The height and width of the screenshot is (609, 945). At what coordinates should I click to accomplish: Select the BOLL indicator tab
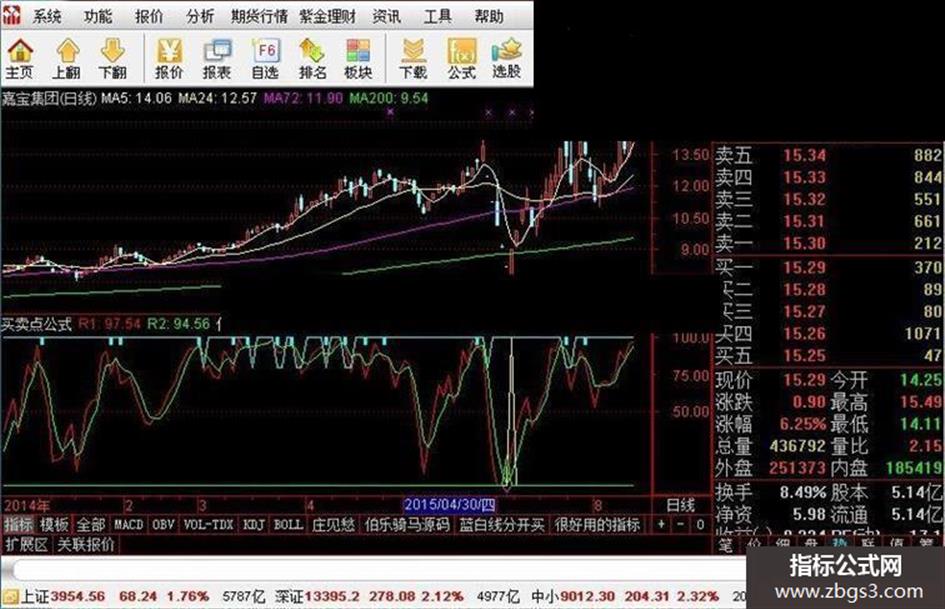[x=288, y=525]
